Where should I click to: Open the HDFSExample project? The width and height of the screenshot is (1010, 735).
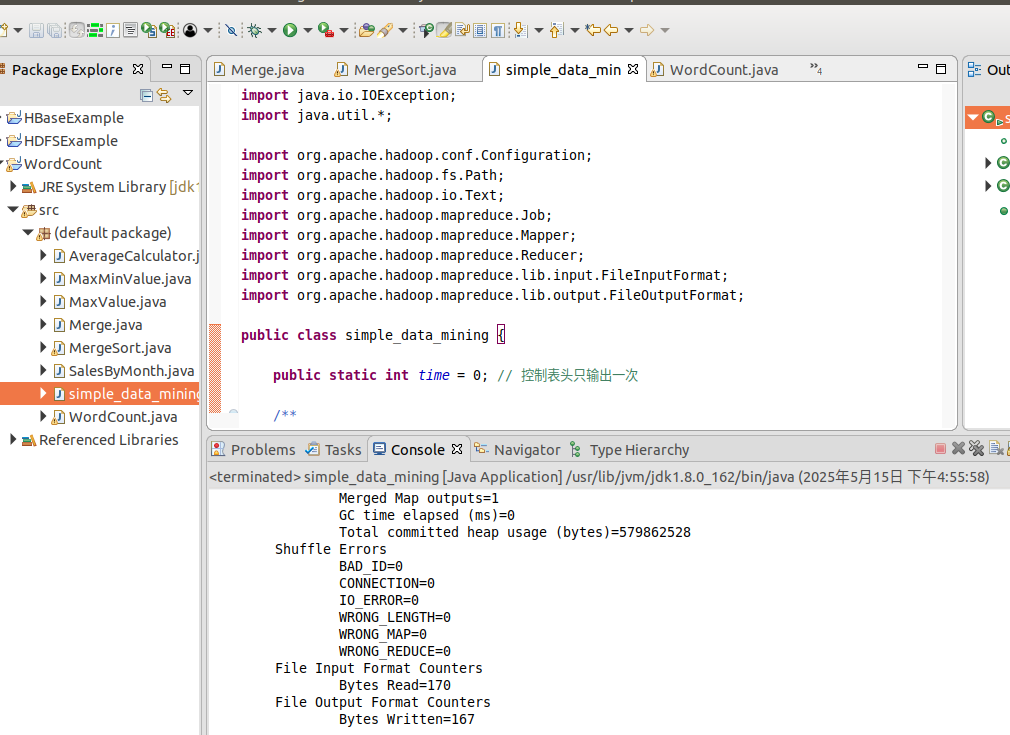[70, 141]
